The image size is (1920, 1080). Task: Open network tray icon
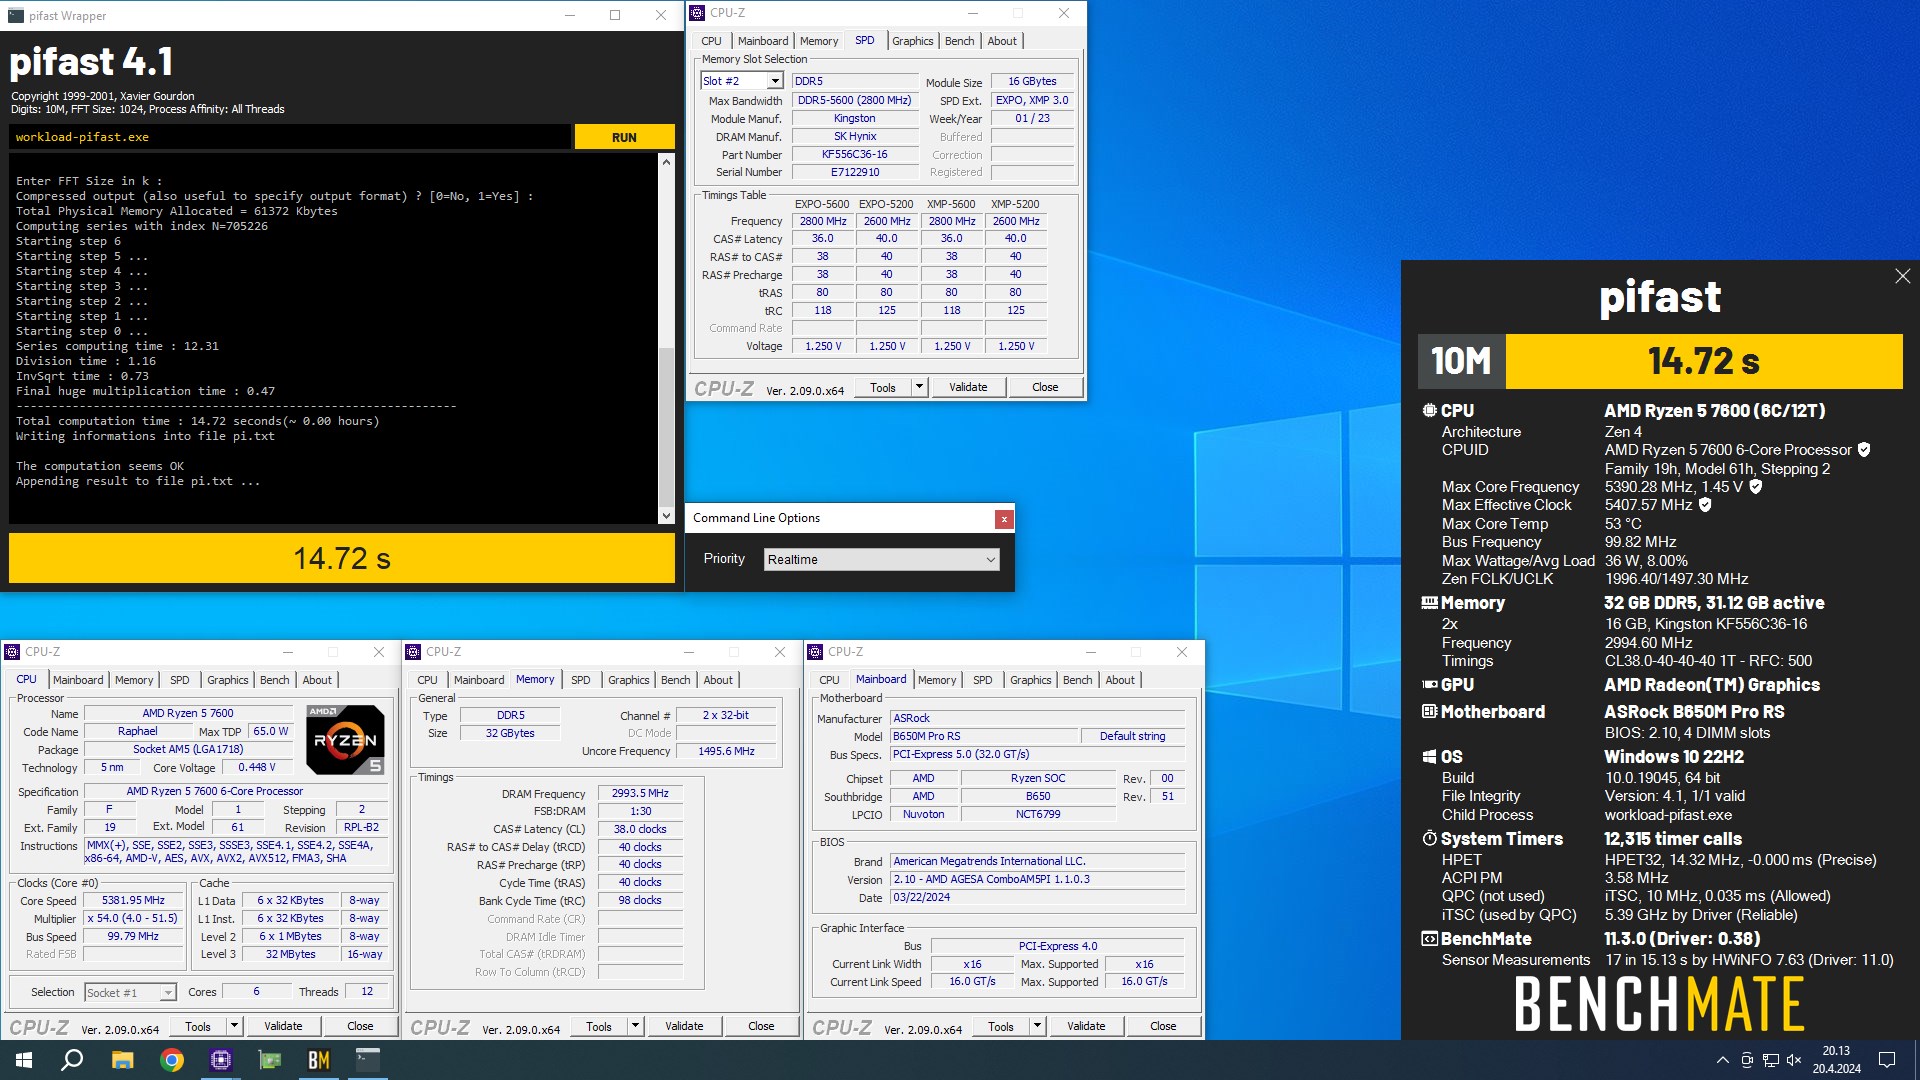(1770, 1060)
